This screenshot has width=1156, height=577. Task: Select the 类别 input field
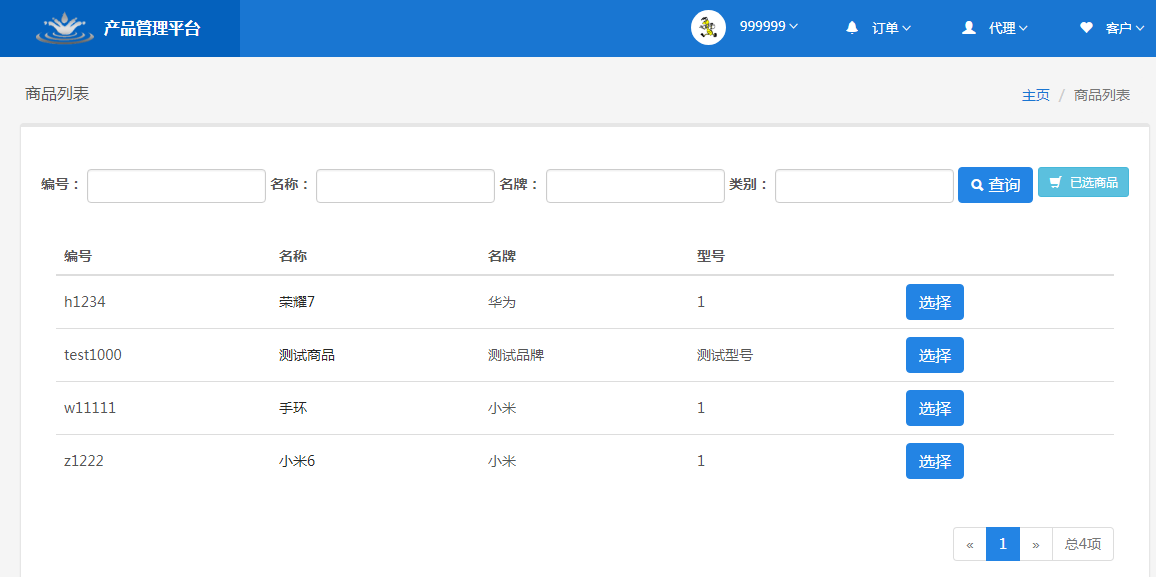(864, 186)
